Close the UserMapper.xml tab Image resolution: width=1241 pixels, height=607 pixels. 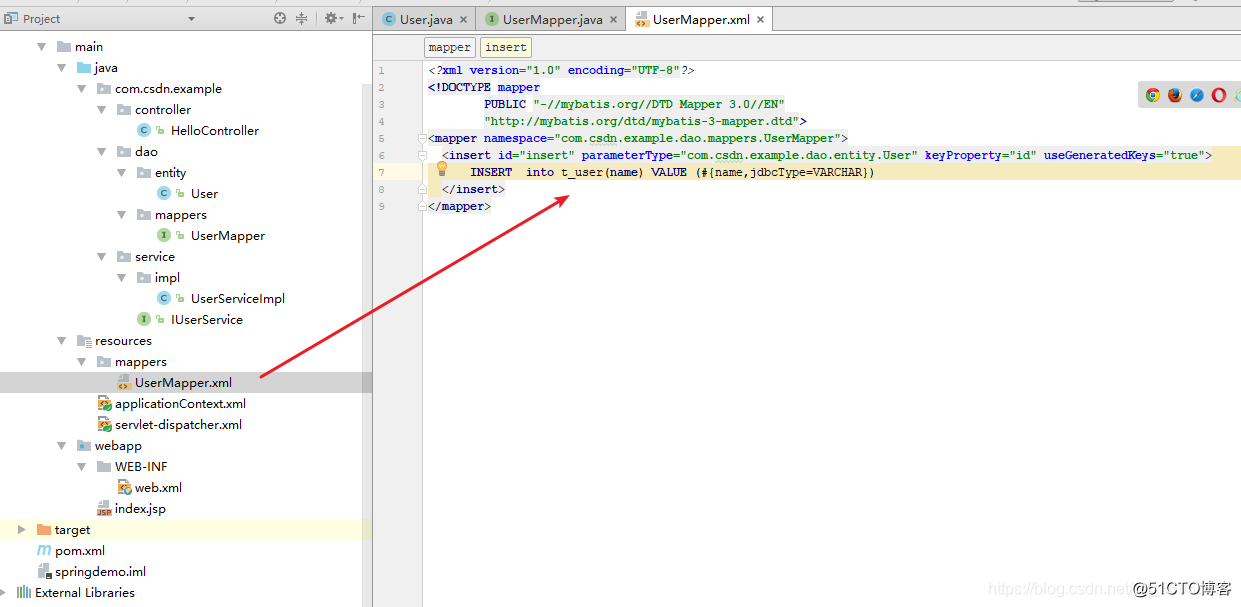click(761, 20)
